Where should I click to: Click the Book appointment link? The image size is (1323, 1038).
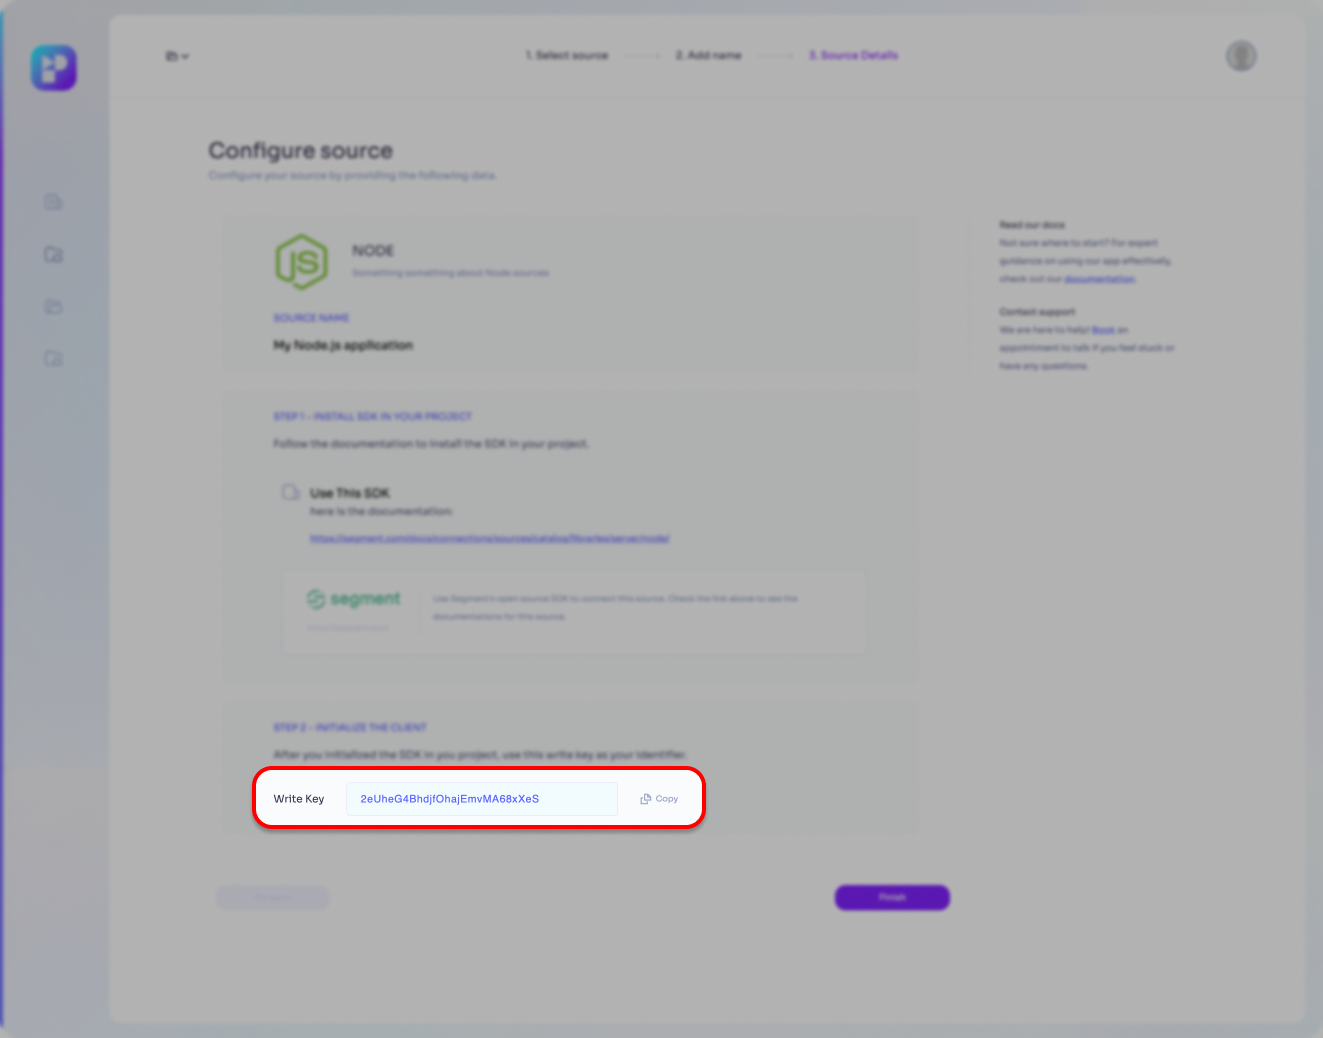point(1103,330)
